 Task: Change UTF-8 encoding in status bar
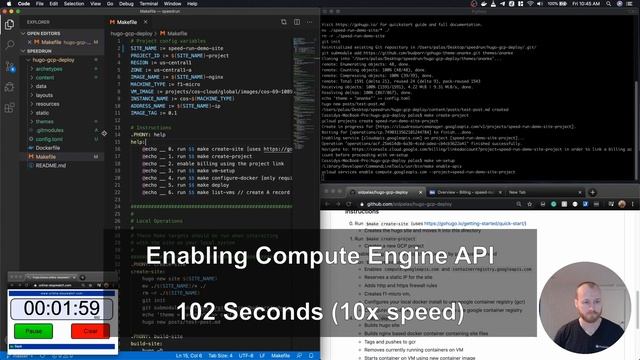click(x=246, y=356)
